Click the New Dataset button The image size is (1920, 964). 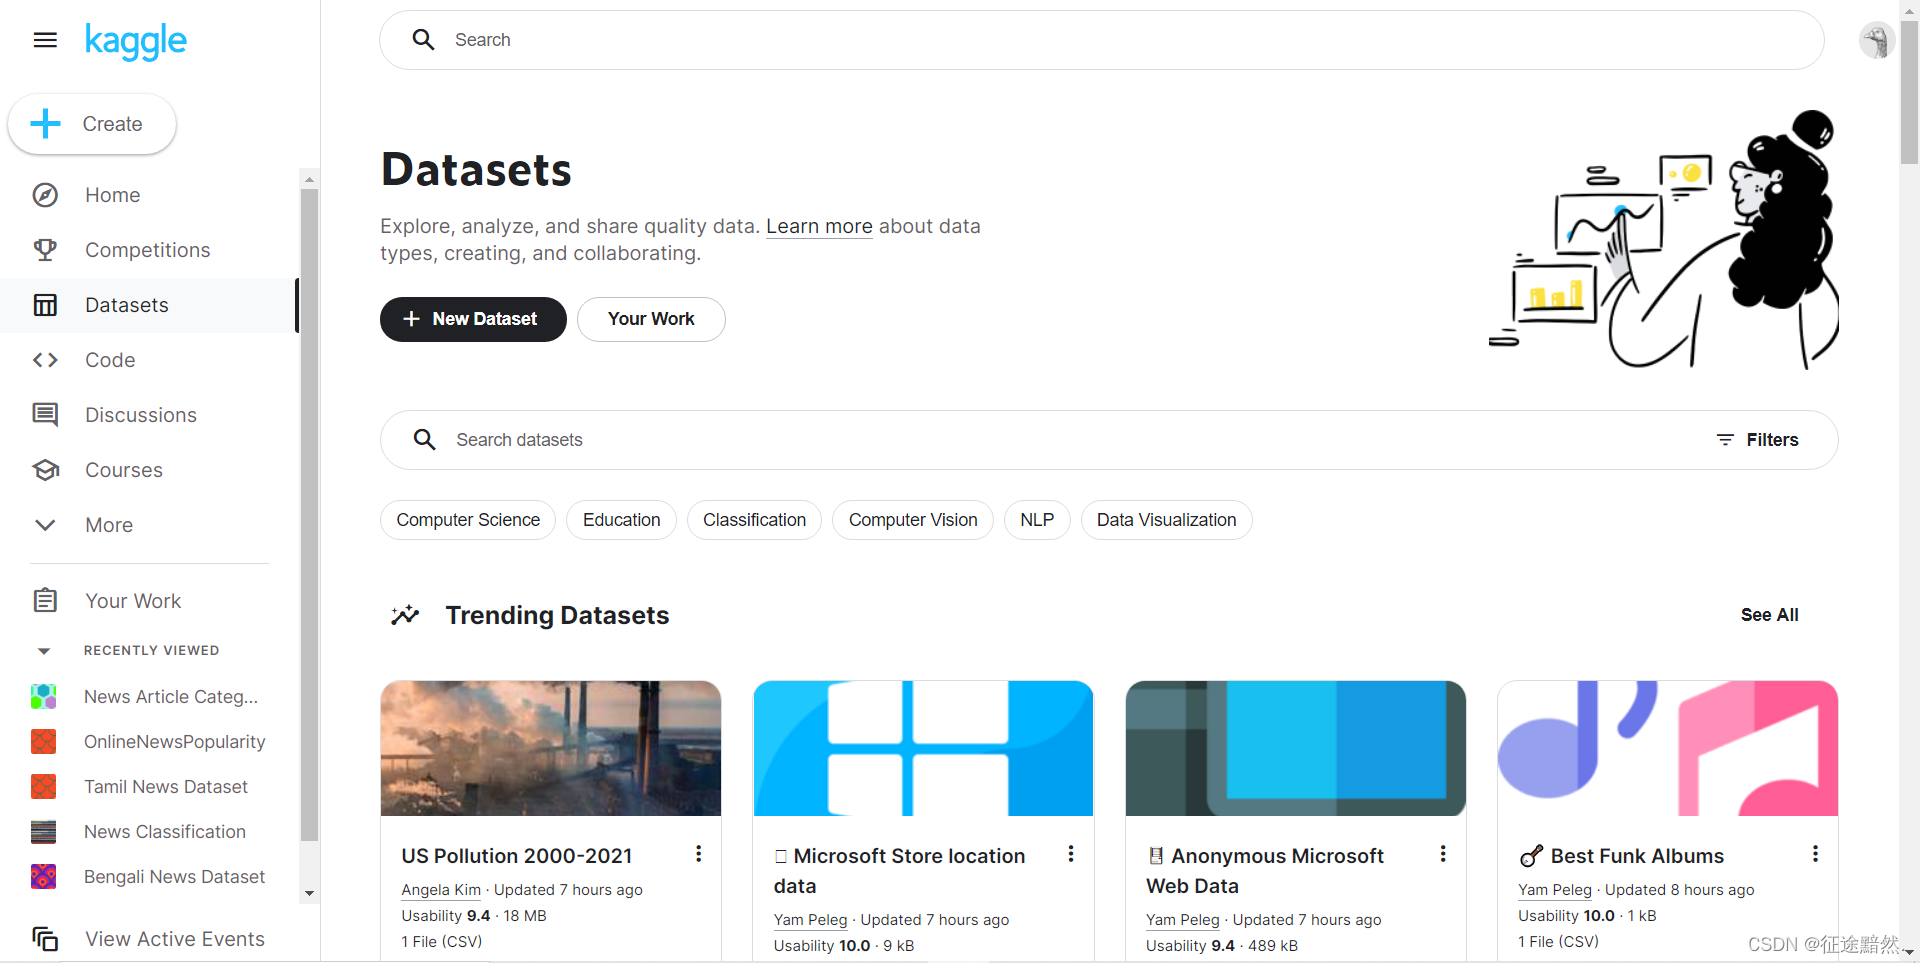click(473, 319)
